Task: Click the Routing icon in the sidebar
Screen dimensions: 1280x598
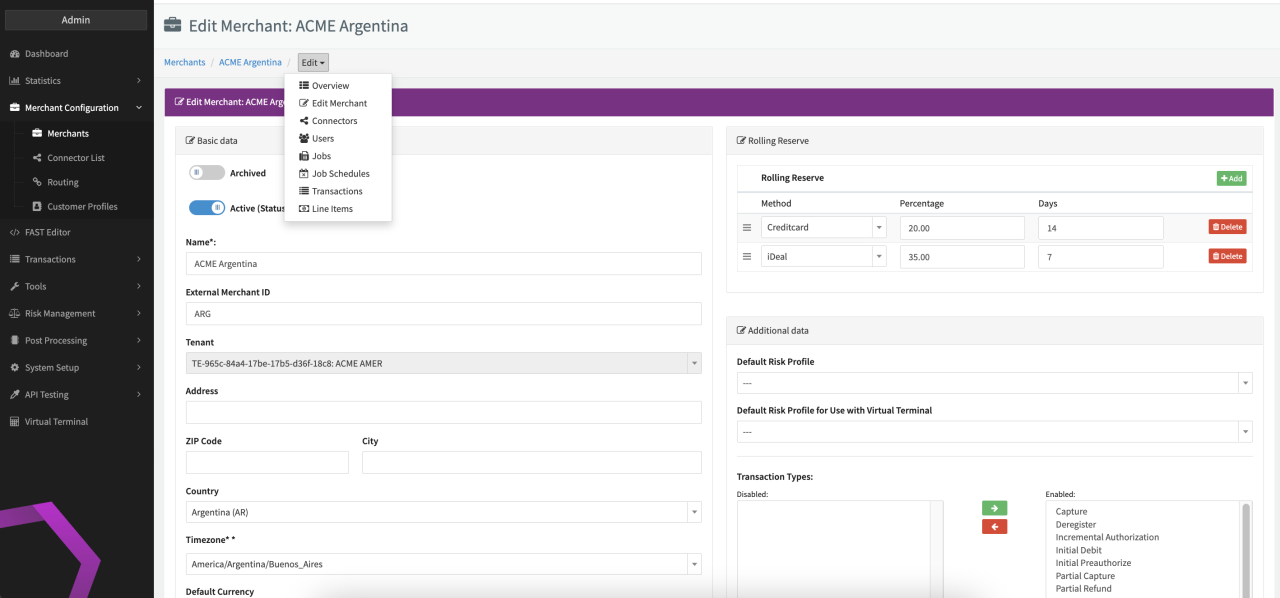Action: 37,182
